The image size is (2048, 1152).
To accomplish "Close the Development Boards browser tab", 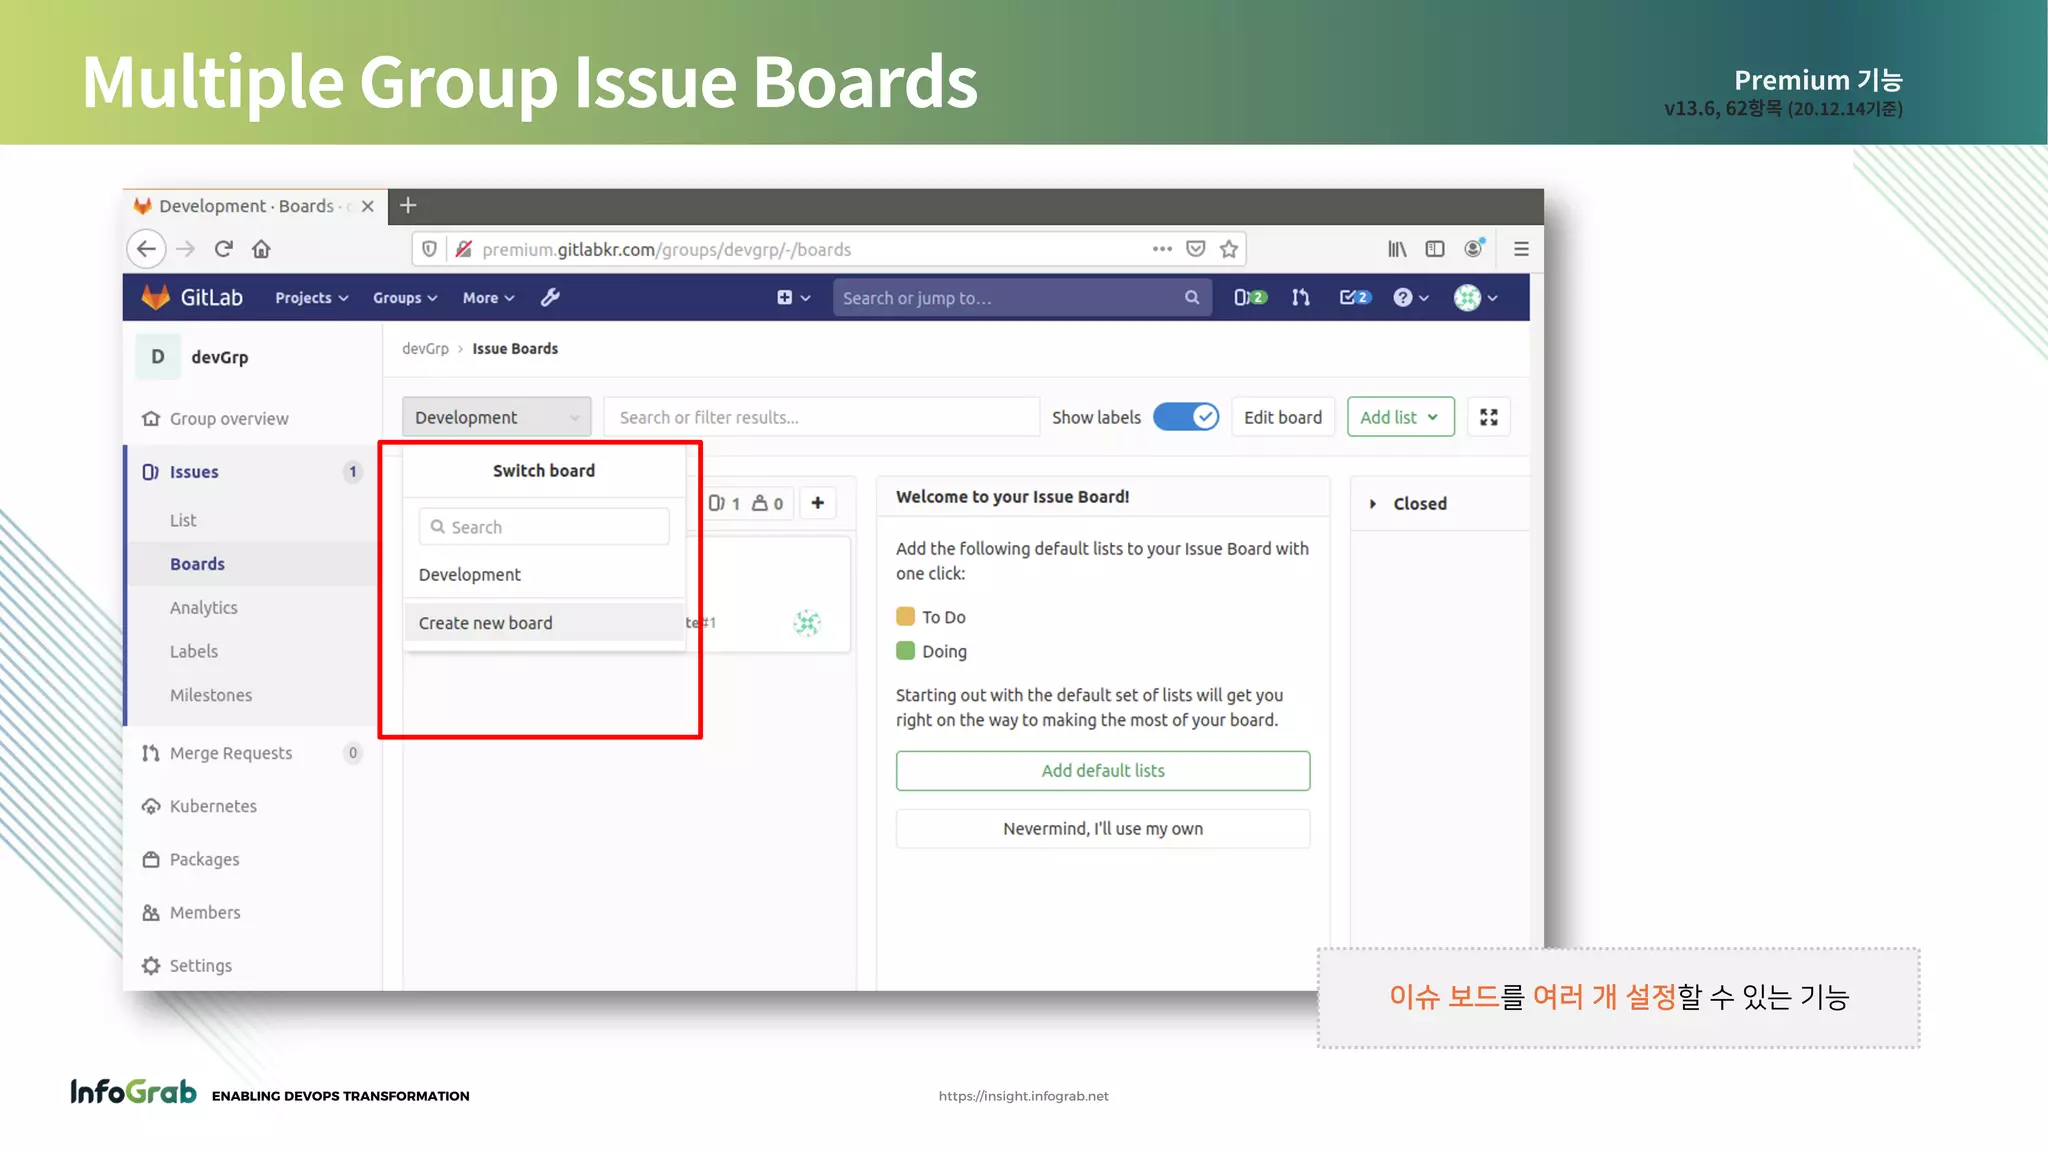I will tap(368, 206).
